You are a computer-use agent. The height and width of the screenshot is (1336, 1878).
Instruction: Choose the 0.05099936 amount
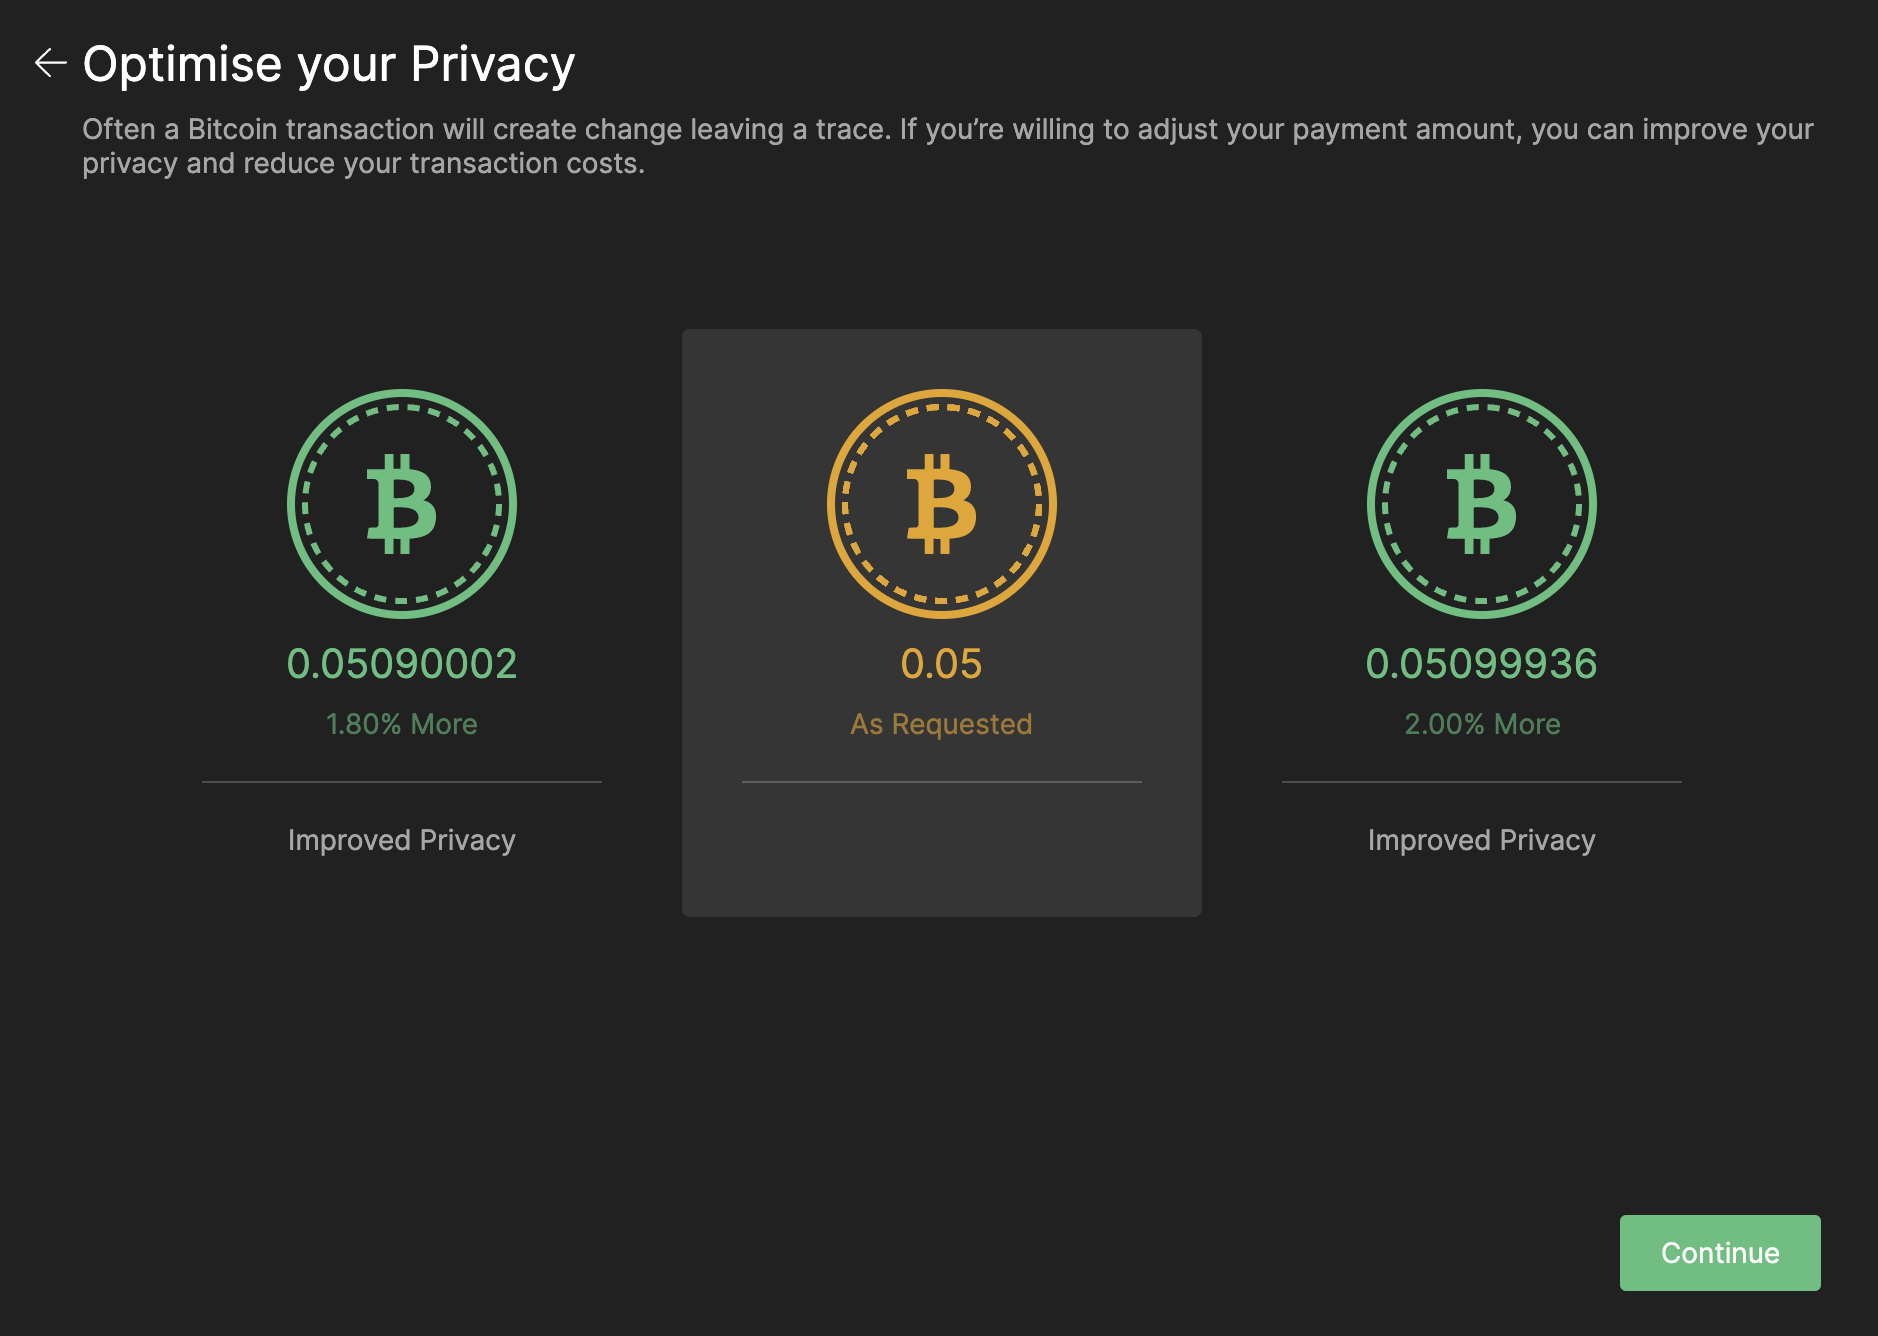click(1482, 664)
